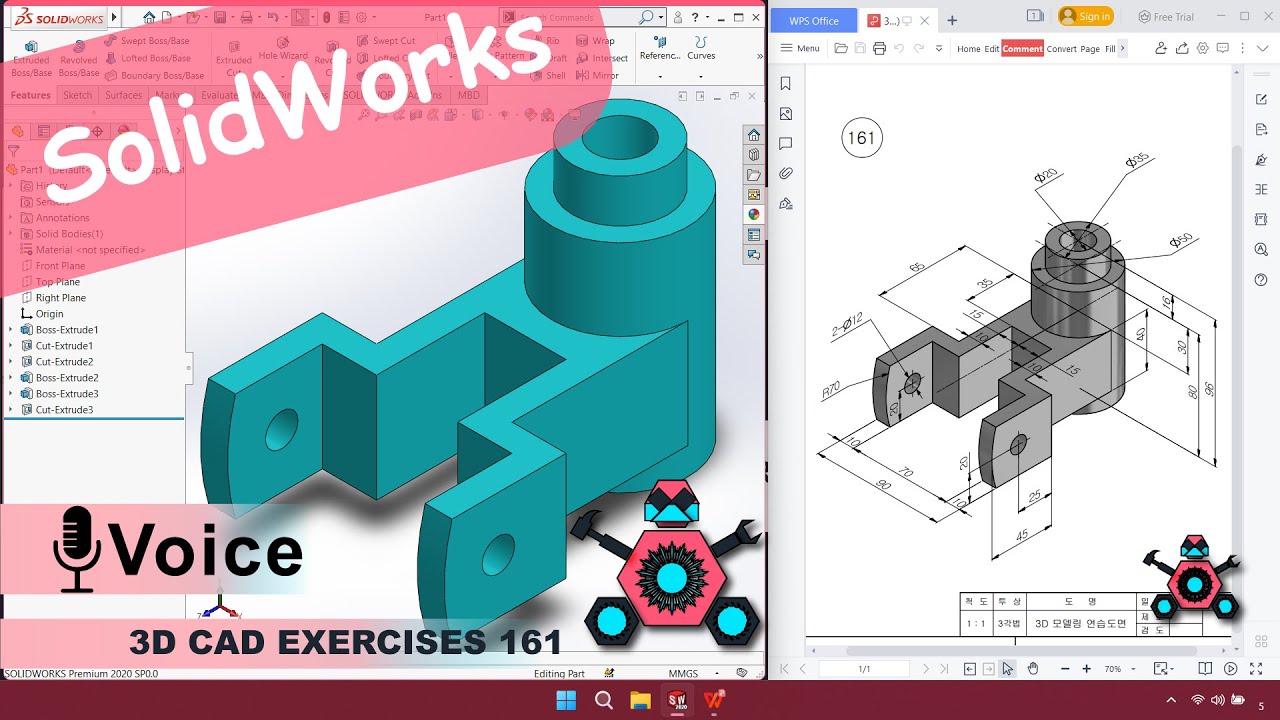Click the Rebuild traffic-light icon in SolidWorks

click(327, 17)
